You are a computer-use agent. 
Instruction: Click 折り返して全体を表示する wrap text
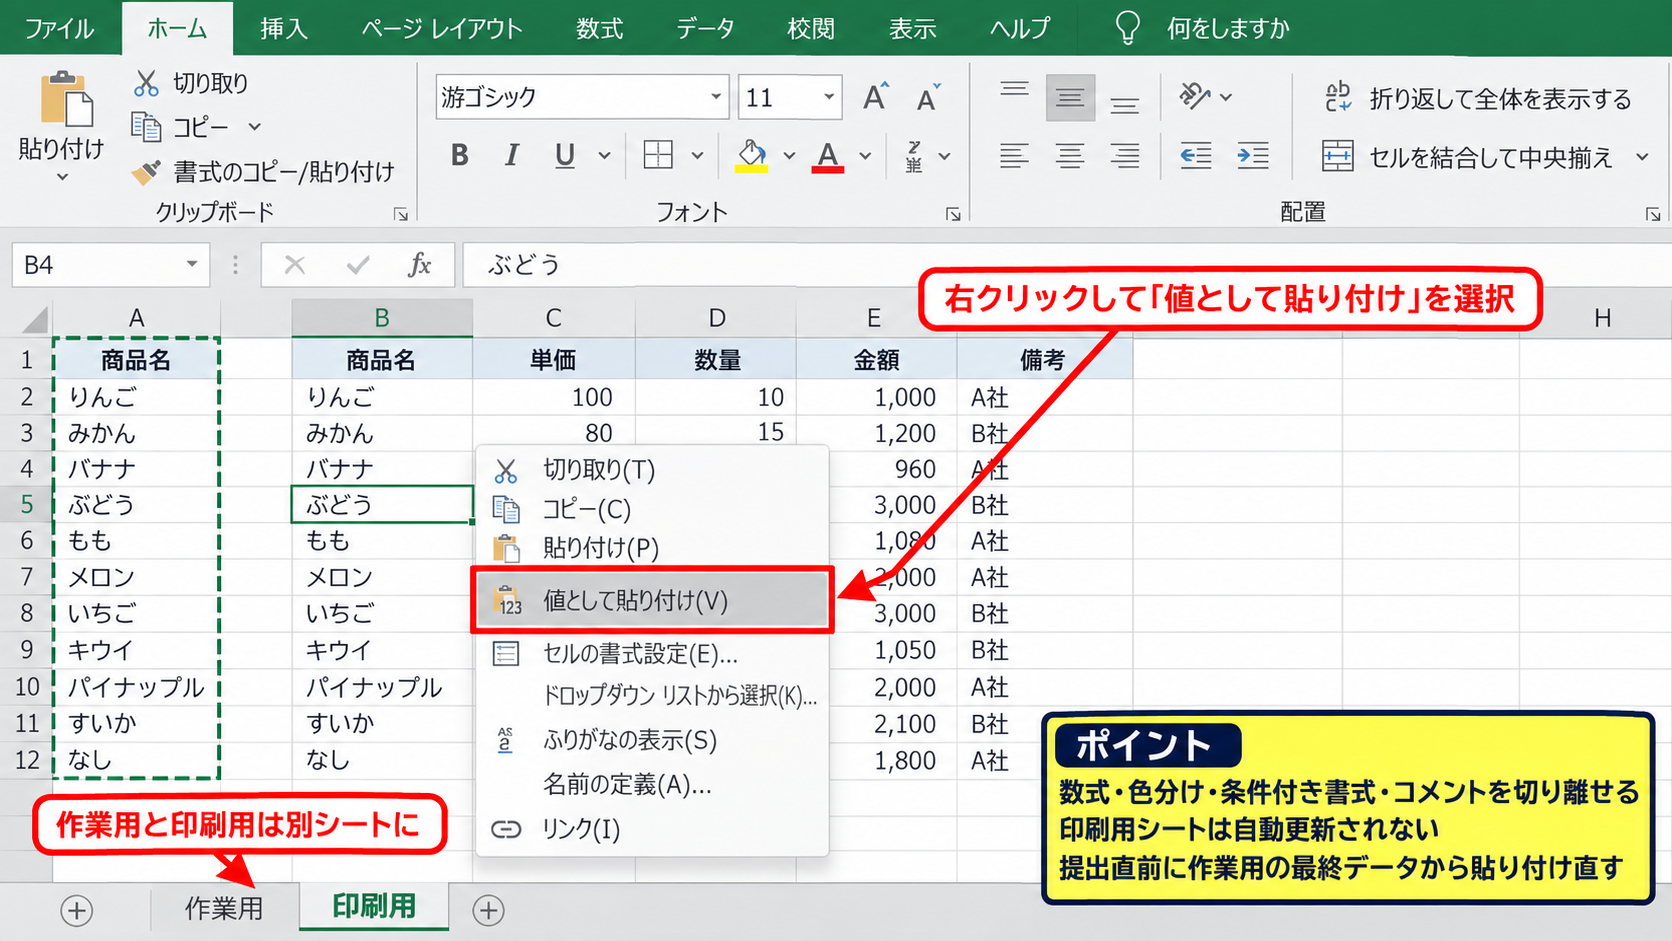pos(1477,98)
